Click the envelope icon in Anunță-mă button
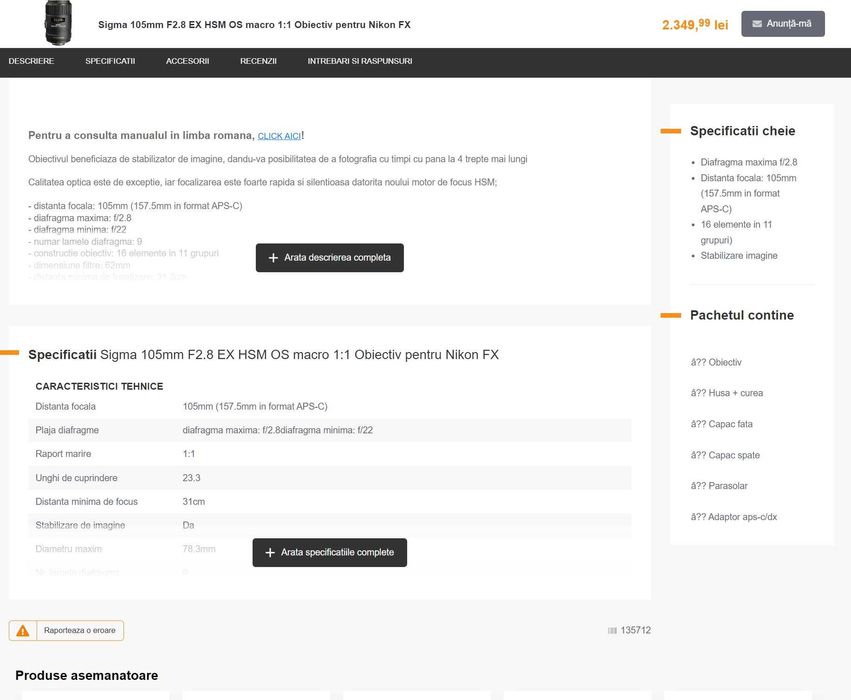Screen dimensions: 851x700 757,23
